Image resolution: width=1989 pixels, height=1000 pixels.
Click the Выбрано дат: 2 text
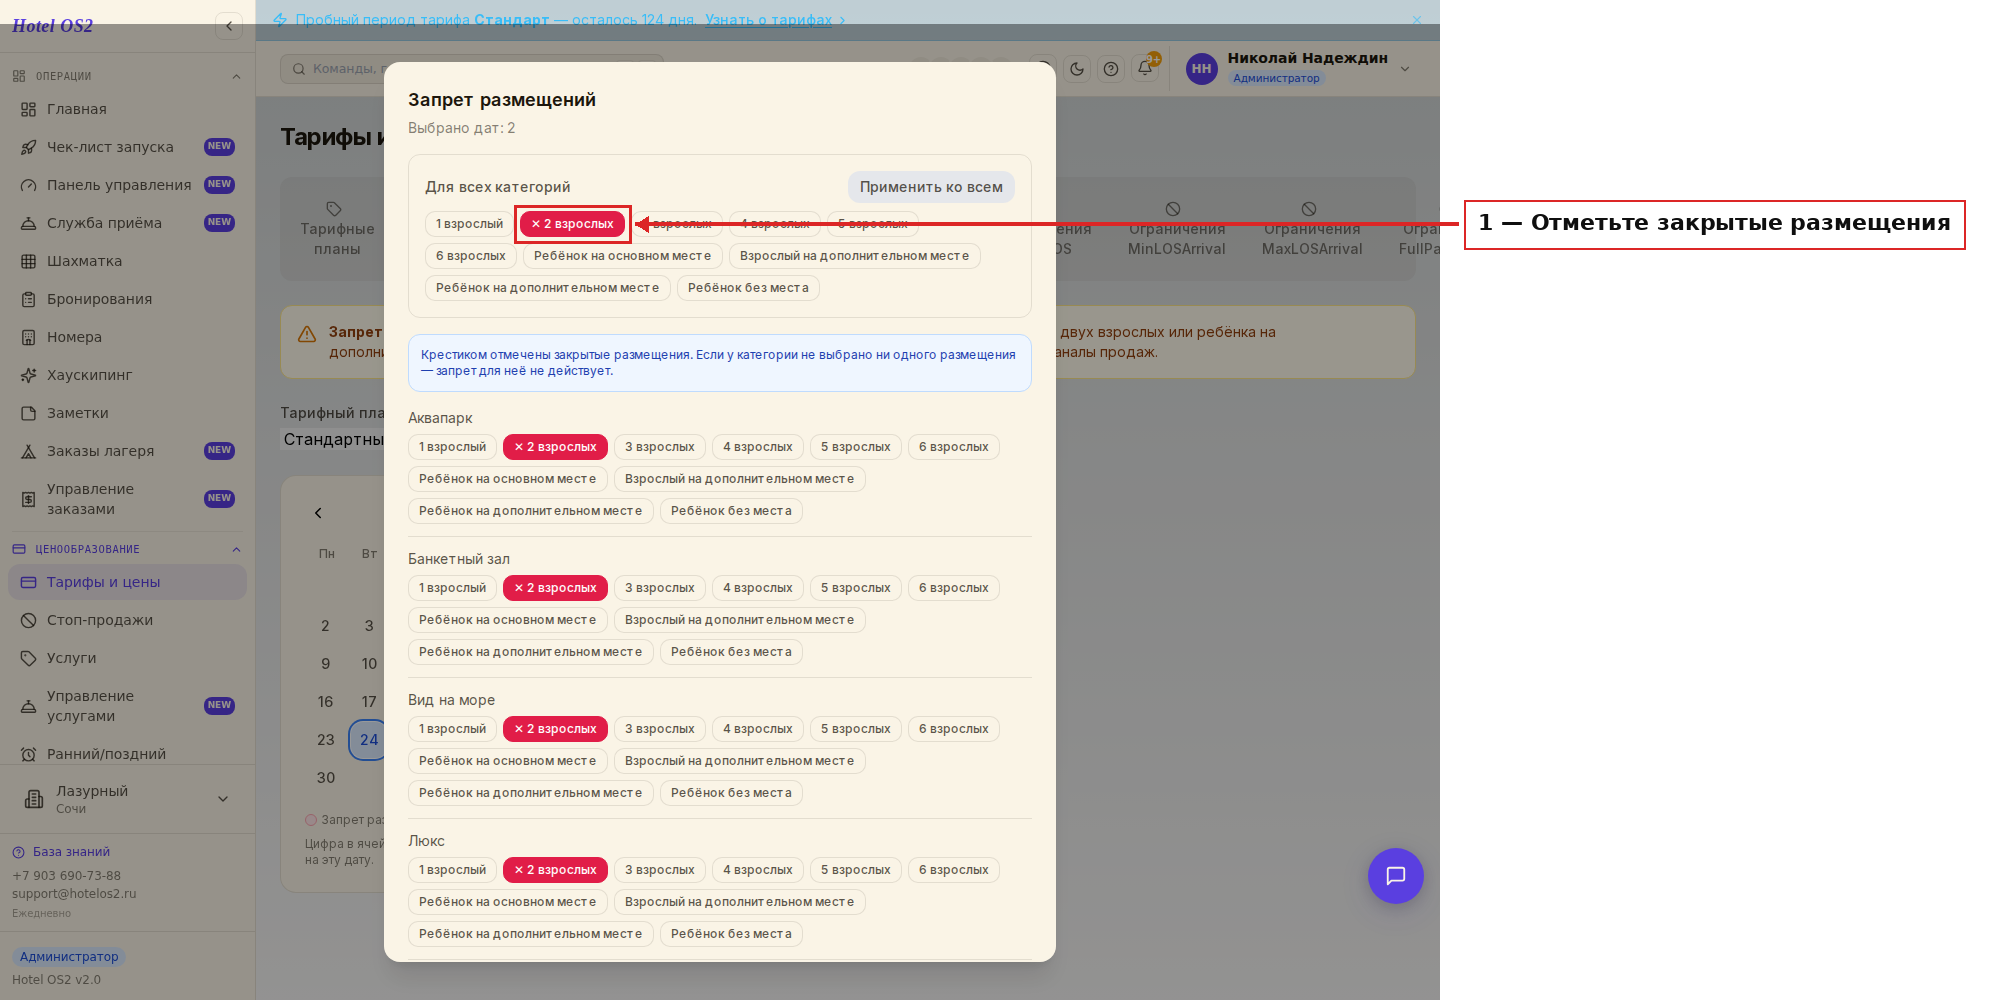[462, 128]
